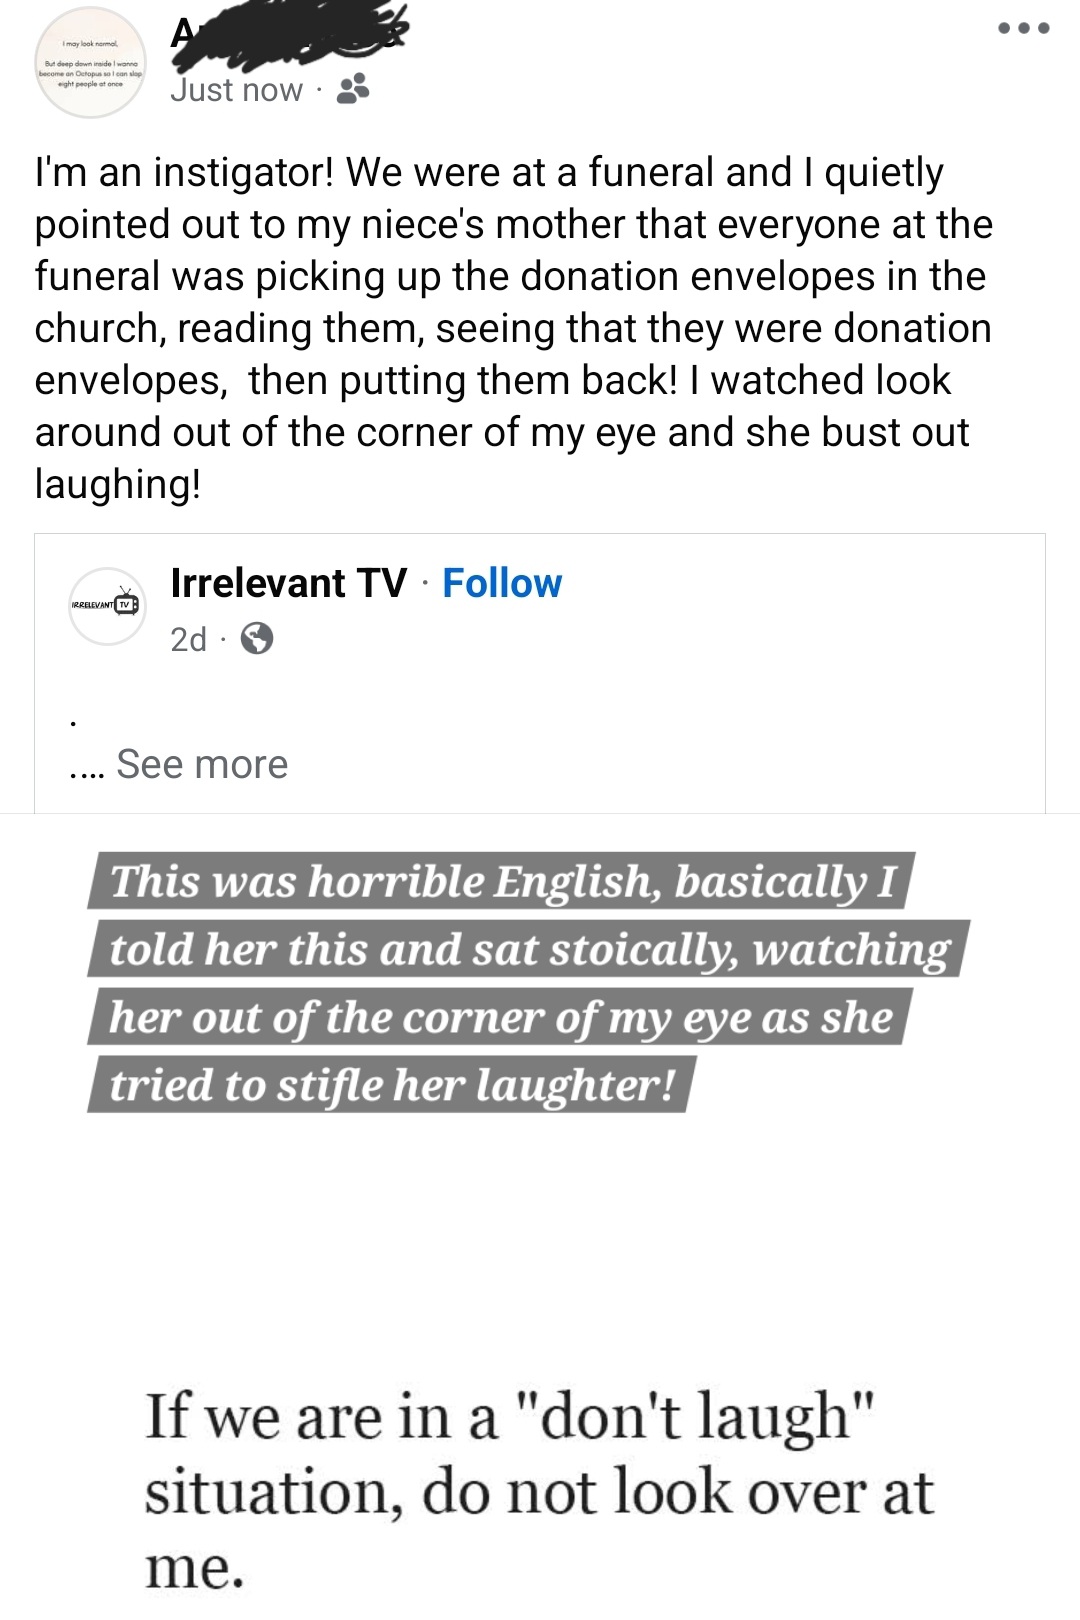
Task: Open the poster's profile picture
Action: (x=91, y=63)
